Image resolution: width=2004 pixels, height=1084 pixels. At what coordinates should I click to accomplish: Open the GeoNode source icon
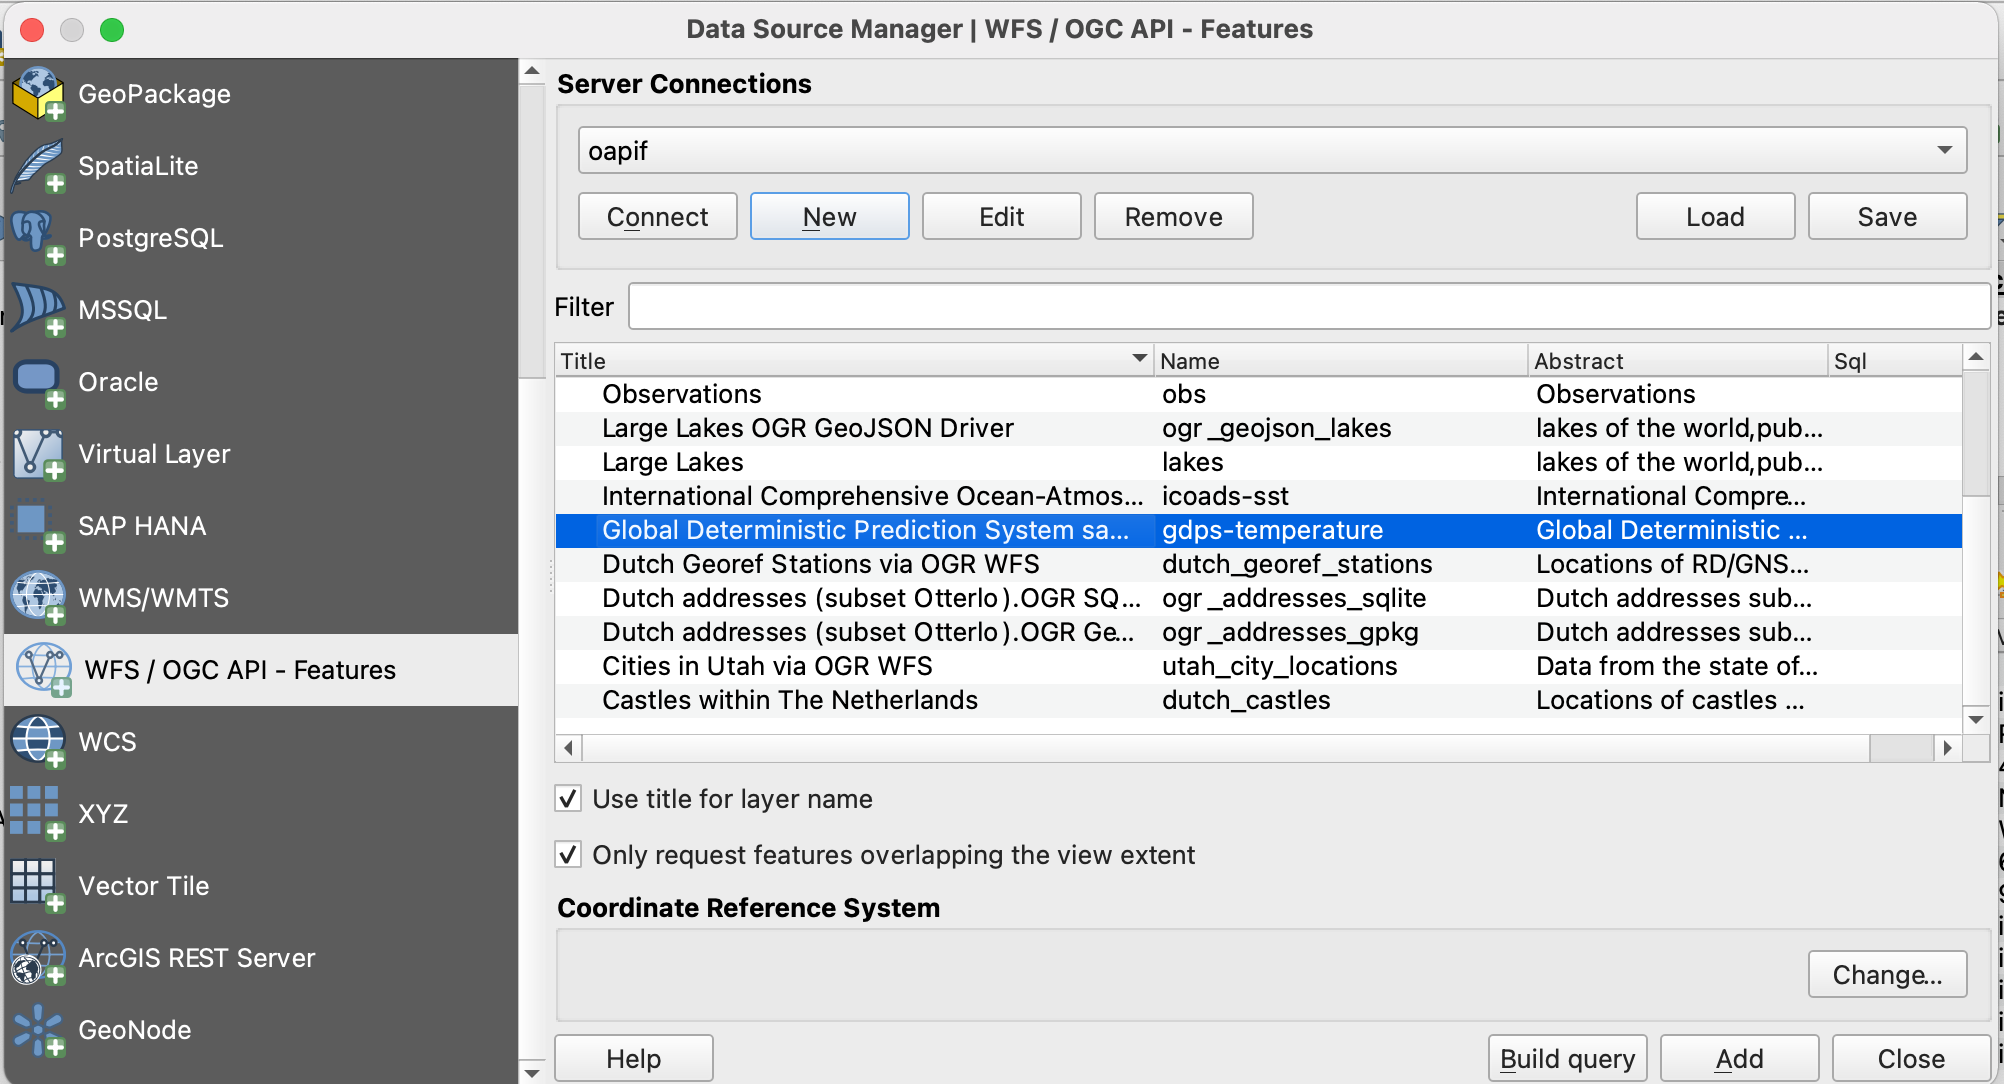pos(38,1030)
